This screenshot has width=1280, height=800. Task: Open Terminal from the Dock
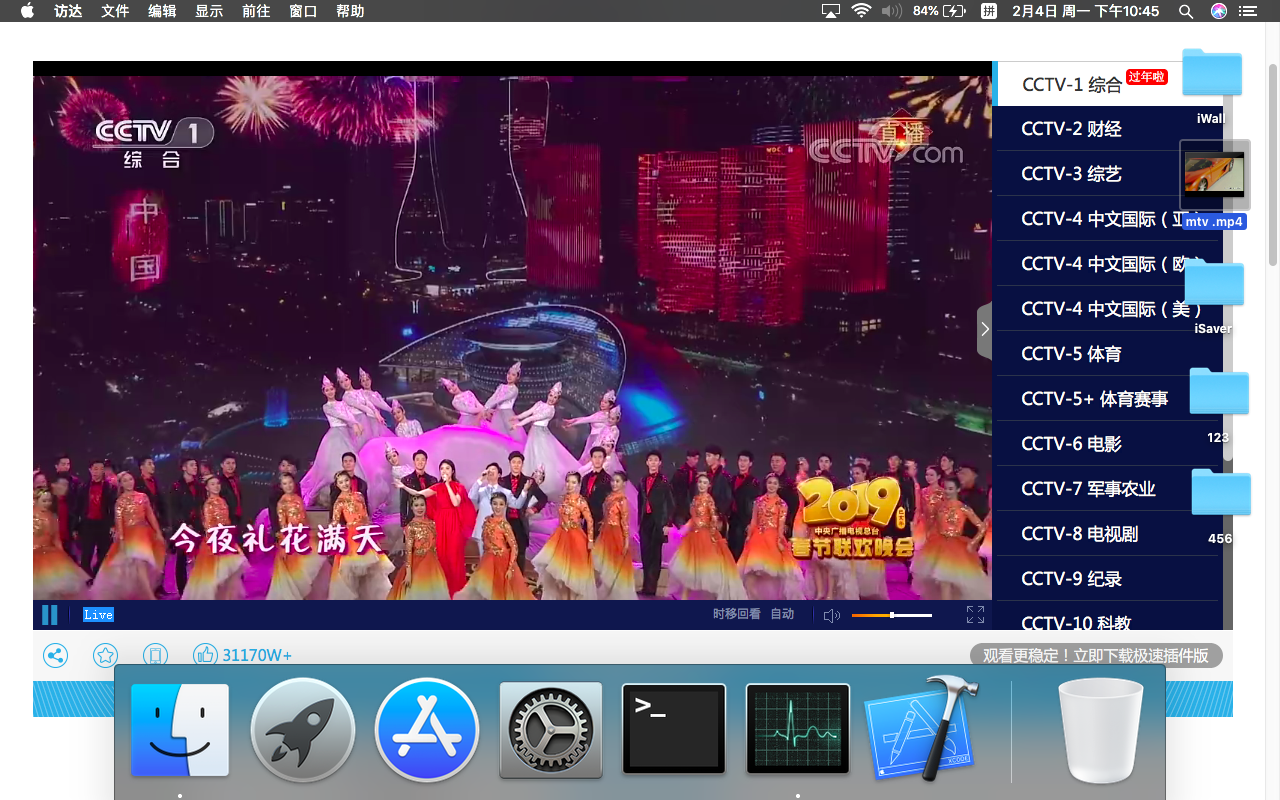tap(674, 729)
